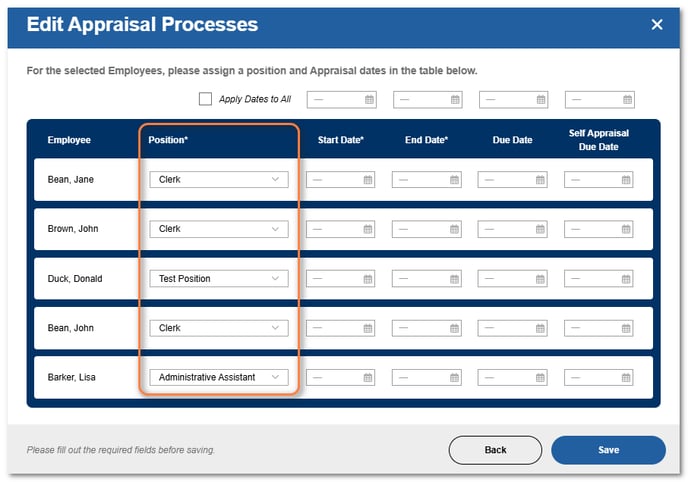The width and height of the screenshot is (688, 482).
Task: Open calendar for Bean, John Self Appraisal Due Date
Action: coord(626,328)
